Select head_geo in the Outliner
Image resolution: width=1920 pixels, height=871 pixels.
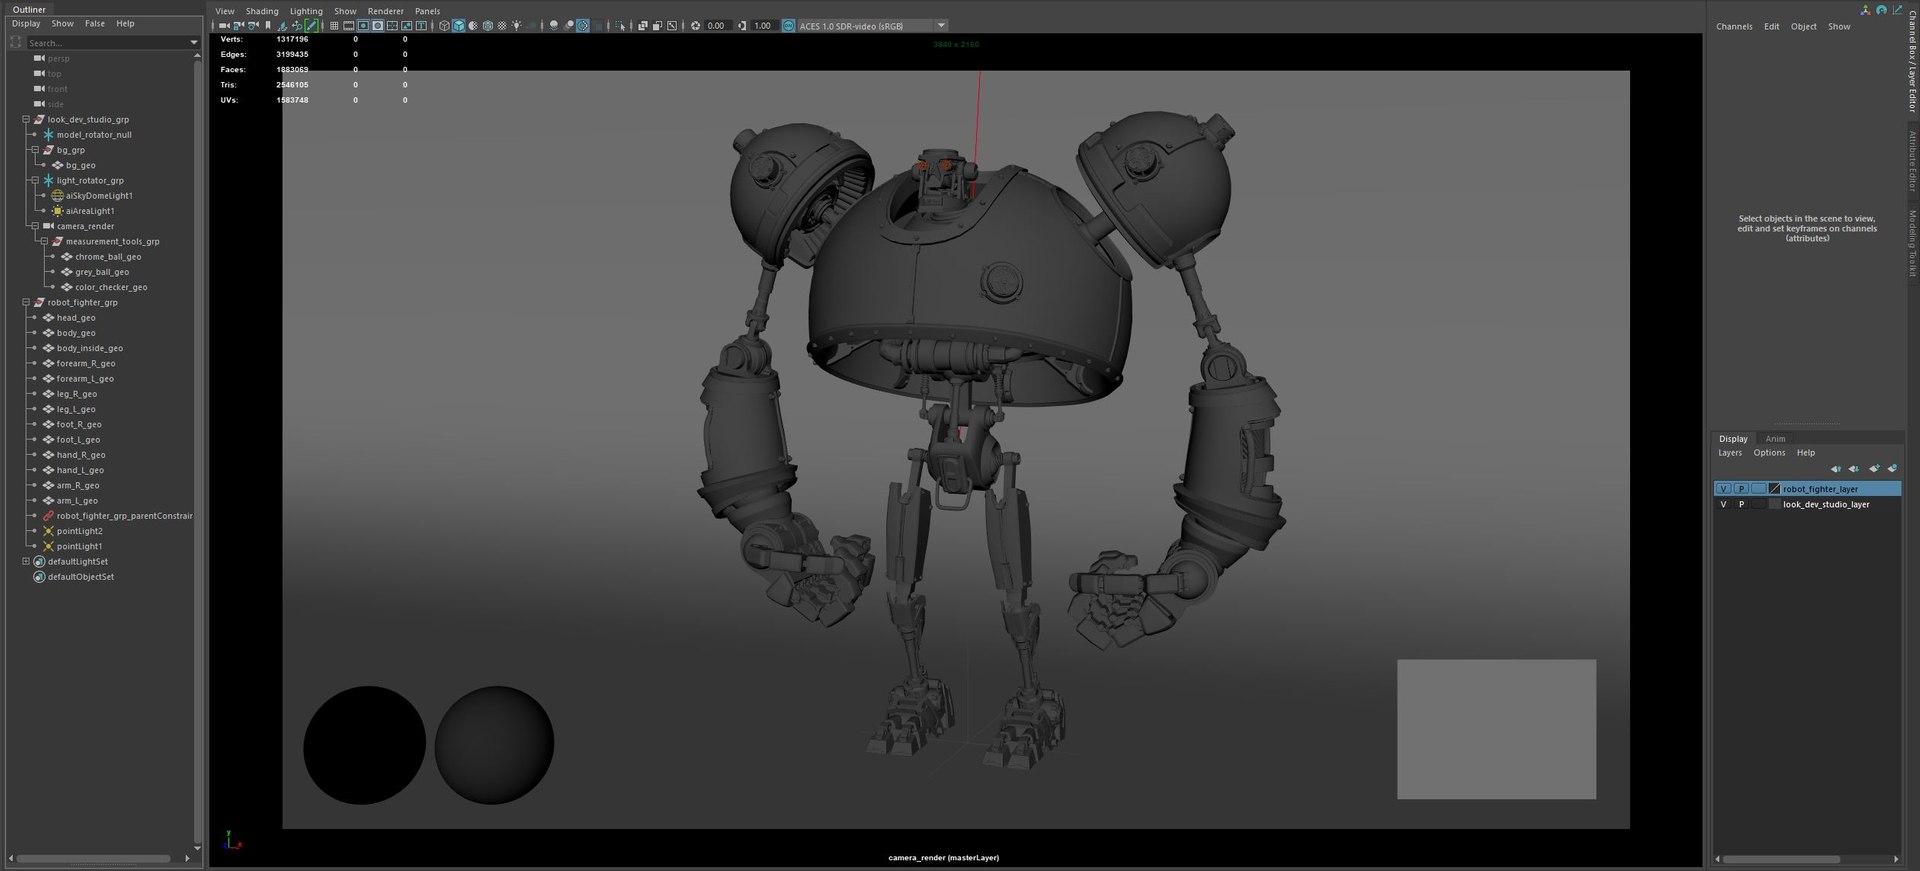(76, 317)
